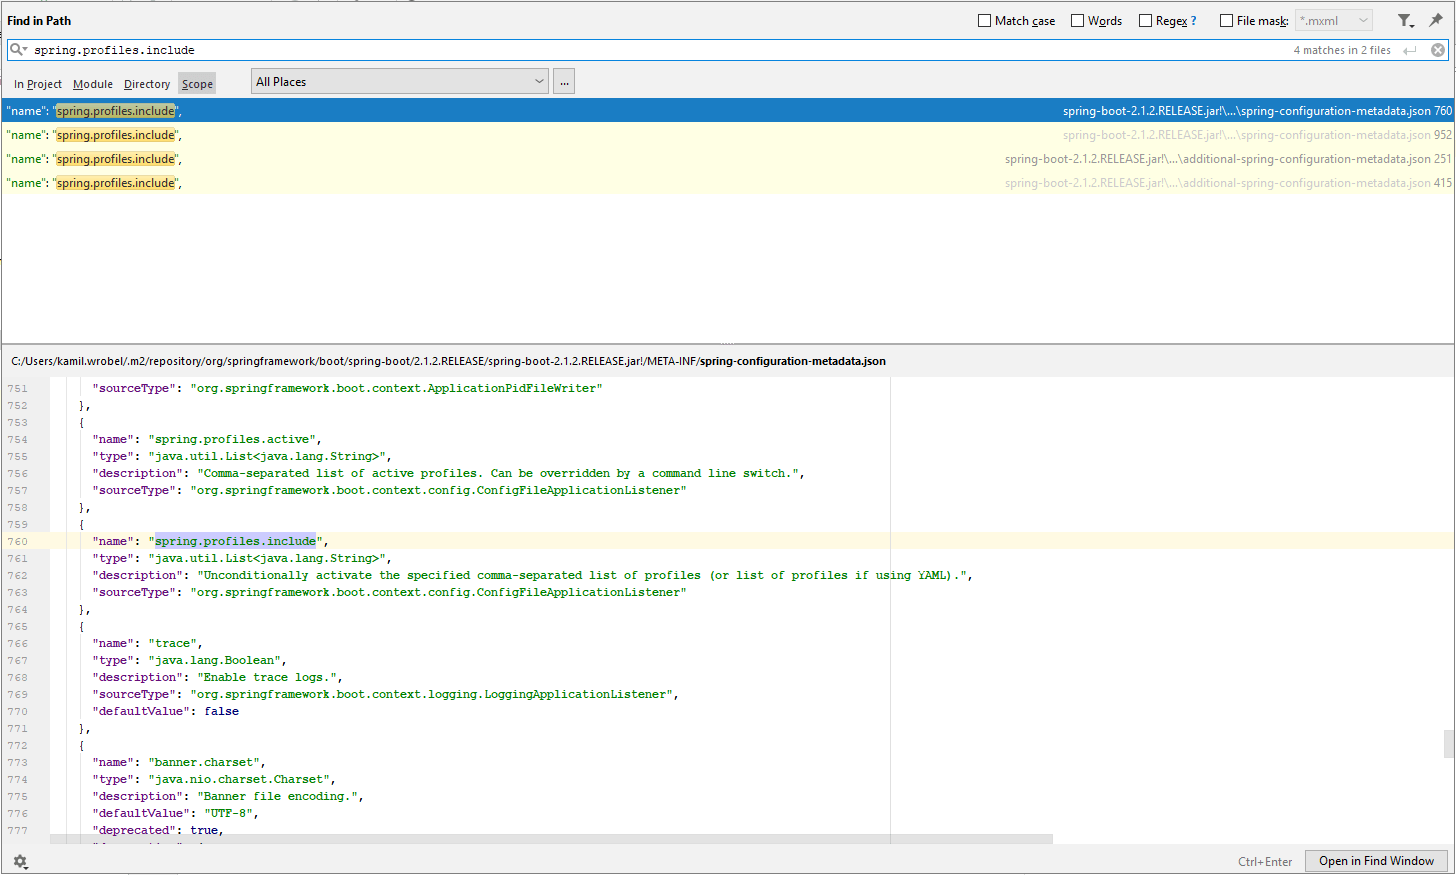
Task: Show regex help question mark
Action: pos(1193,20)
